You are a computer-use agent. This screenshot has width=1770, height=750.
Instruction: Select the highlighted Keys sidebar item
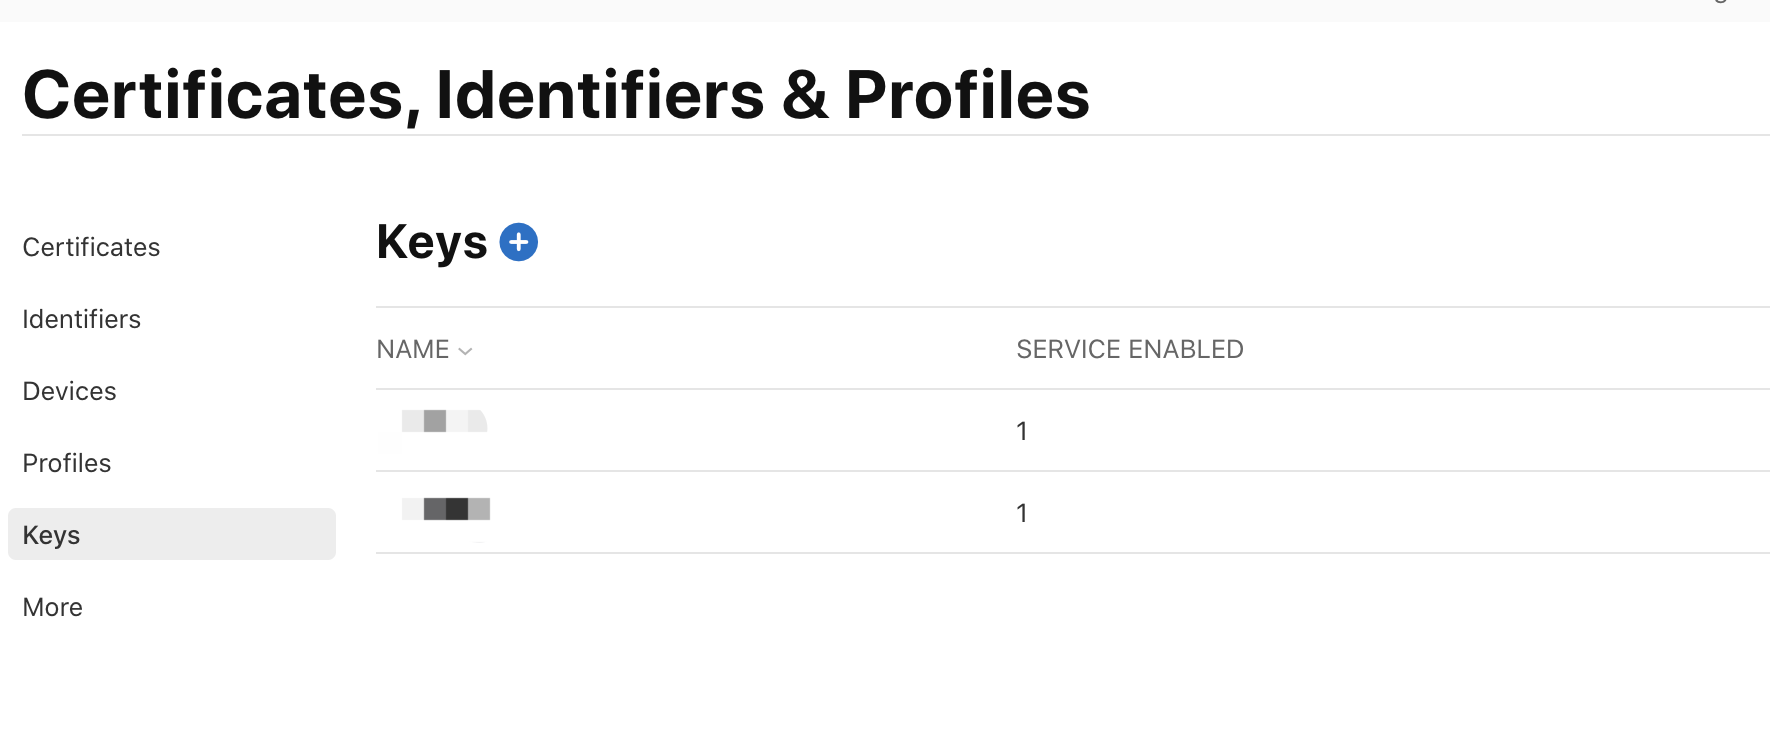pyautogui.click(x=172, y=534)
